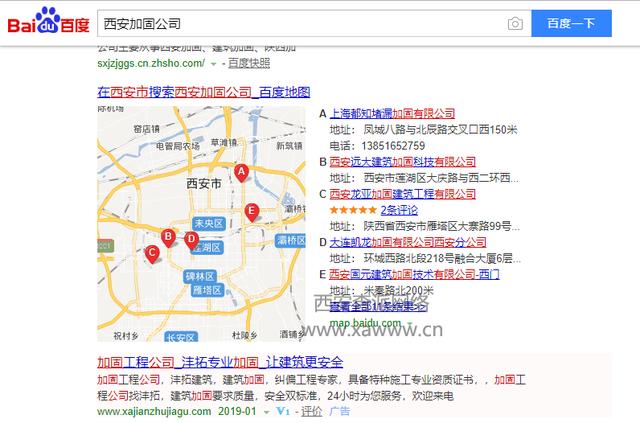This screenshot has height=423, width=640.
Task: Click 未央区 district label on map
Action: 209,223
